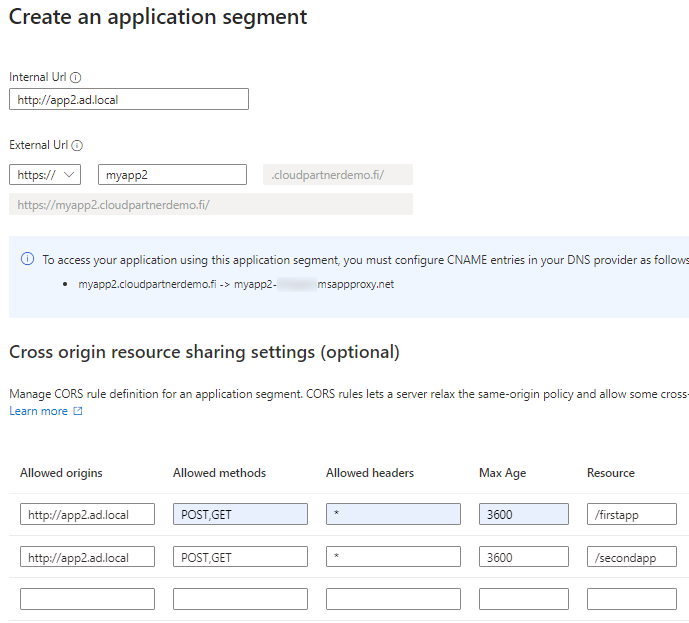
Task: Click the Internal Url input field
Action: [128, 99]
